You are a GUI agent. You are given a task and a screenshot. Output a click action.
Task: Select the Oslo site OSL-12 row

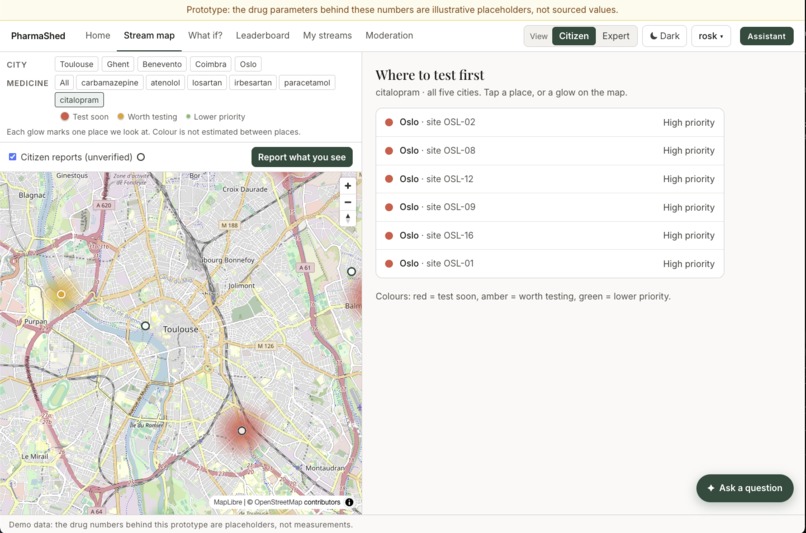(x=549, y=179)
